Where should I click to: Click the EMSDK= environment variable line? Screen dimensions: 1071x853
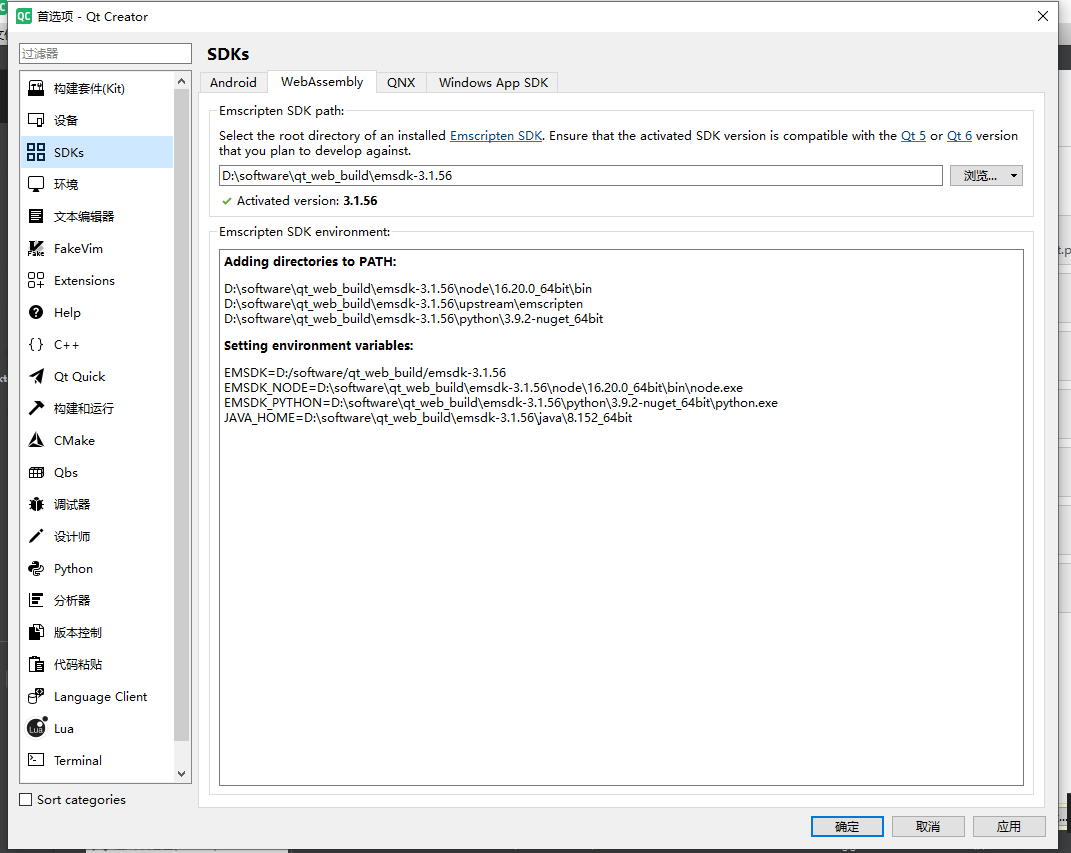pos(365,373)
